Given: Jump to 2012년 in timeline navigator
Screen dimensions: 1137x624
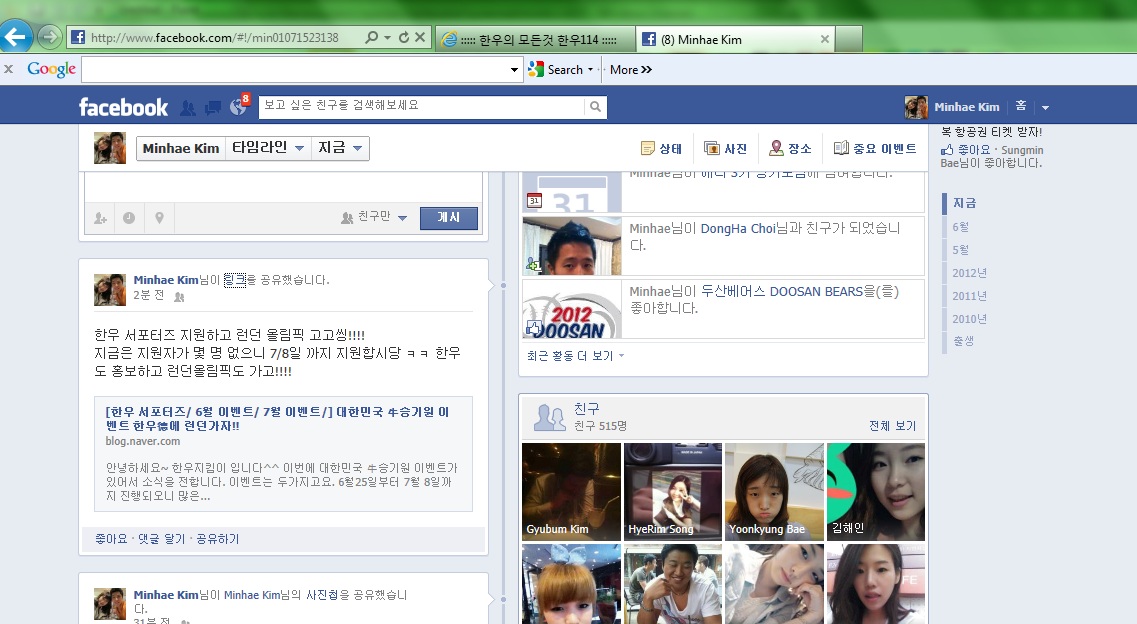Looking at the screenshot, I should click(x=969, y=273).
